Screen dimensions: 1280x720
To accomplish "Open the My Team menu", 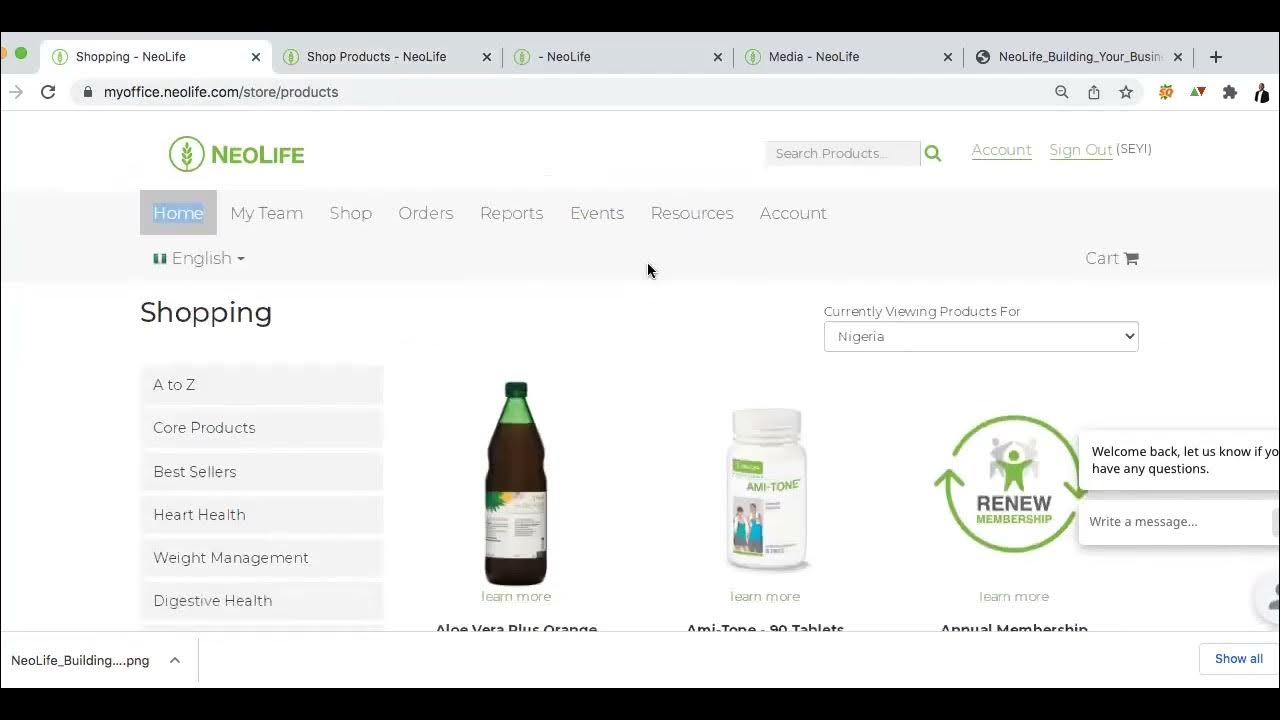I will 266,213.
